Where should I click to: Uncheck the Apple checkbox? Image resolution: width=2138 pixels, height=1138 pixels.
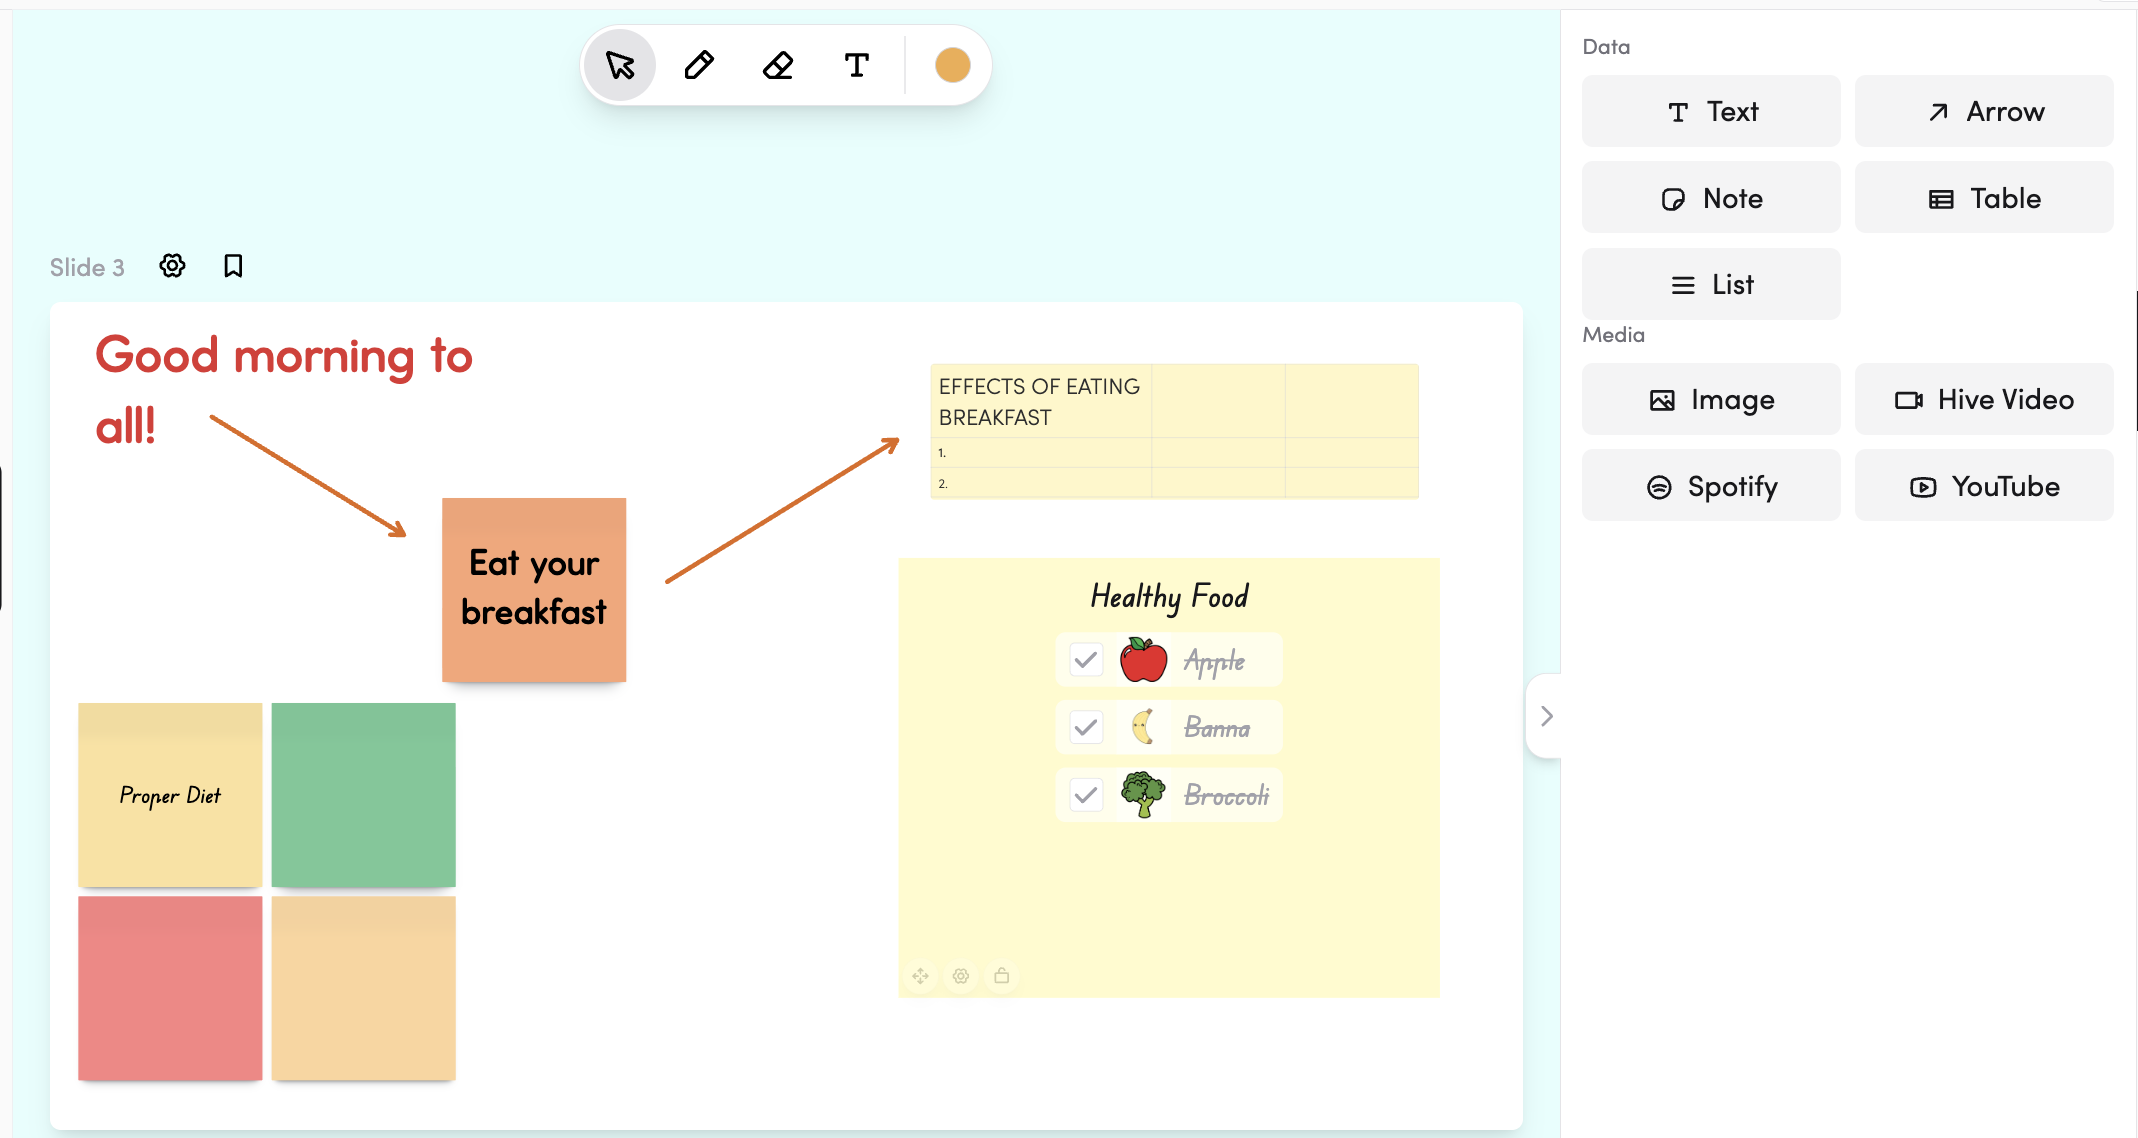(1086, 660)
